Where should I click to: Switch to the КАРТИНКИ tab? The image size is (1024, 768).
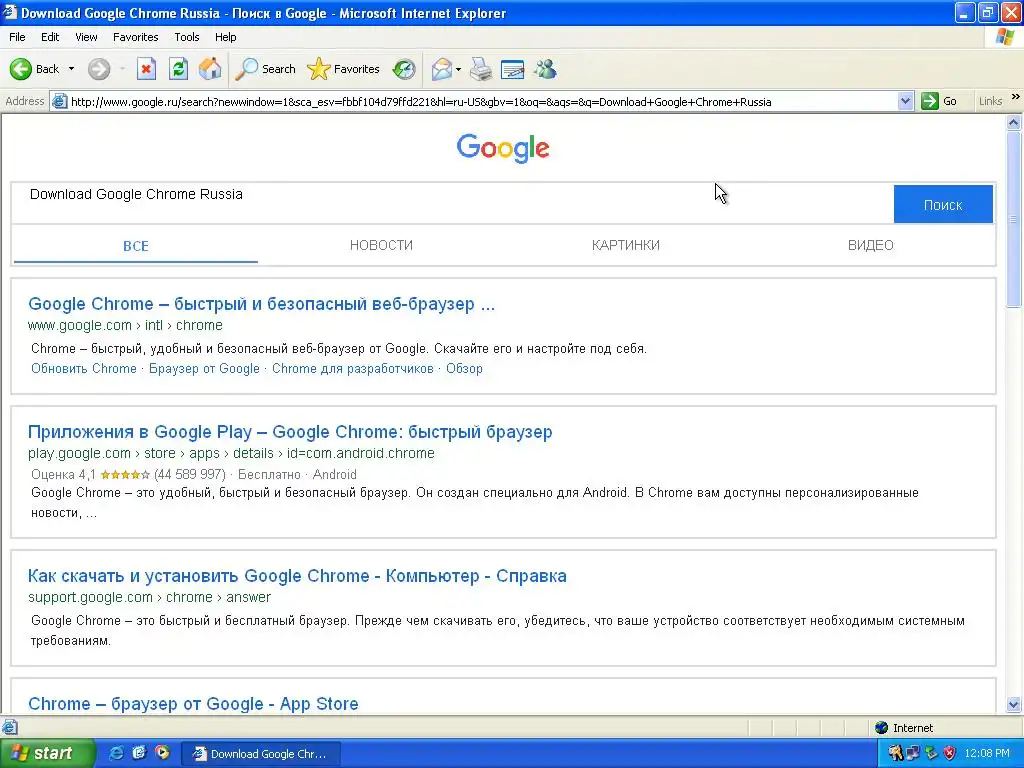coord(626,246)
